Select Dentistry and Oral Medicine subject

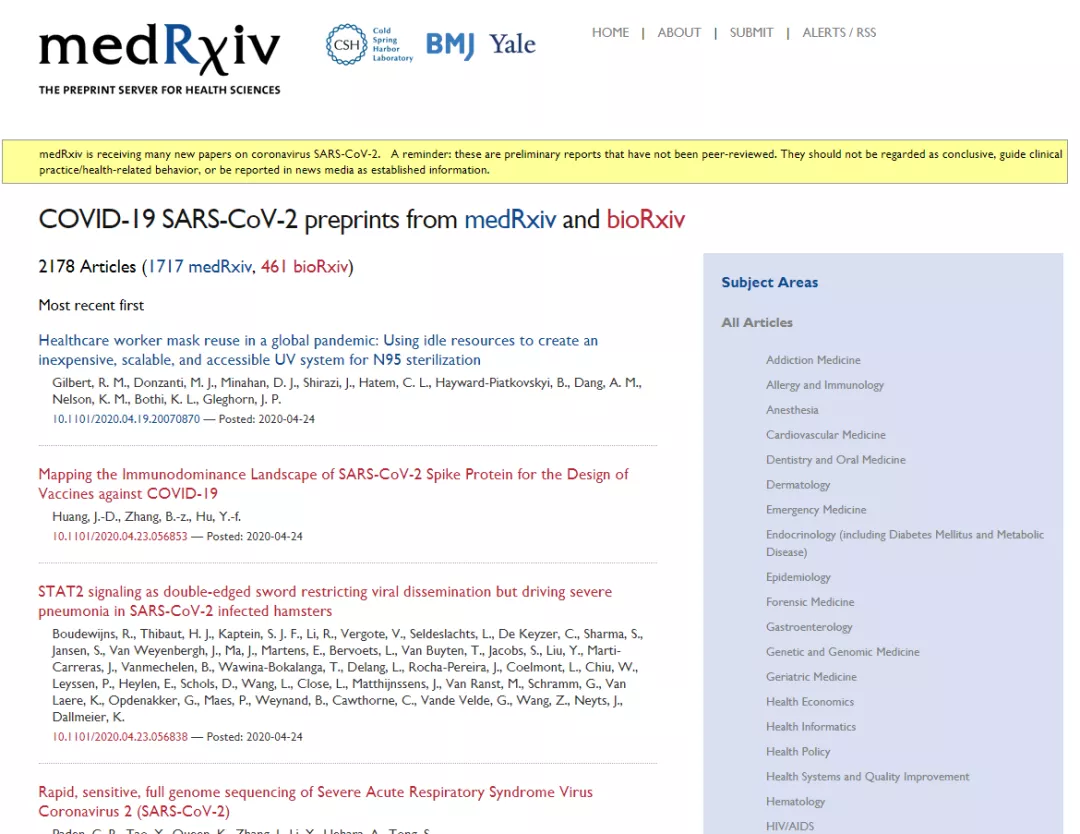tap(835, 459)
